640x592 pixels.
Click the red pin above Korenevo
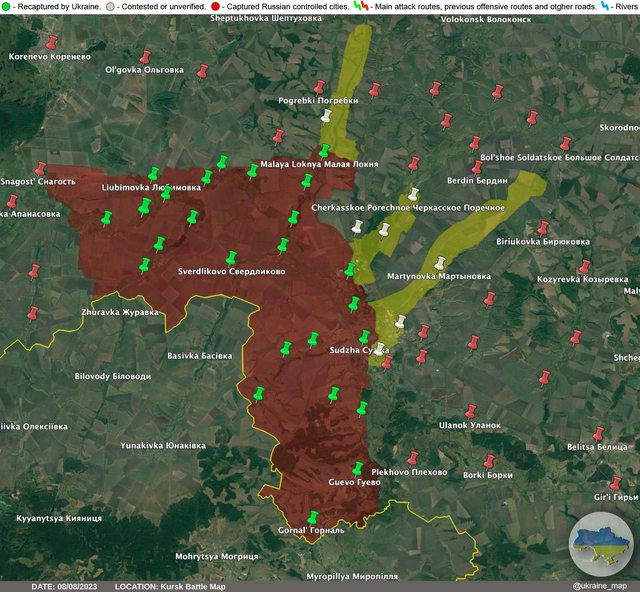52,43
